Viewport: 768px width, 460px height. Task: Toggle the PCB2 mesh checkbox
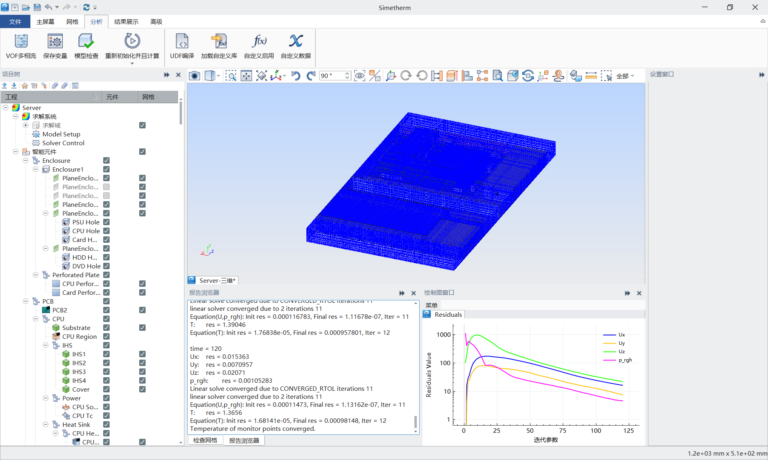tap(142, 310)
